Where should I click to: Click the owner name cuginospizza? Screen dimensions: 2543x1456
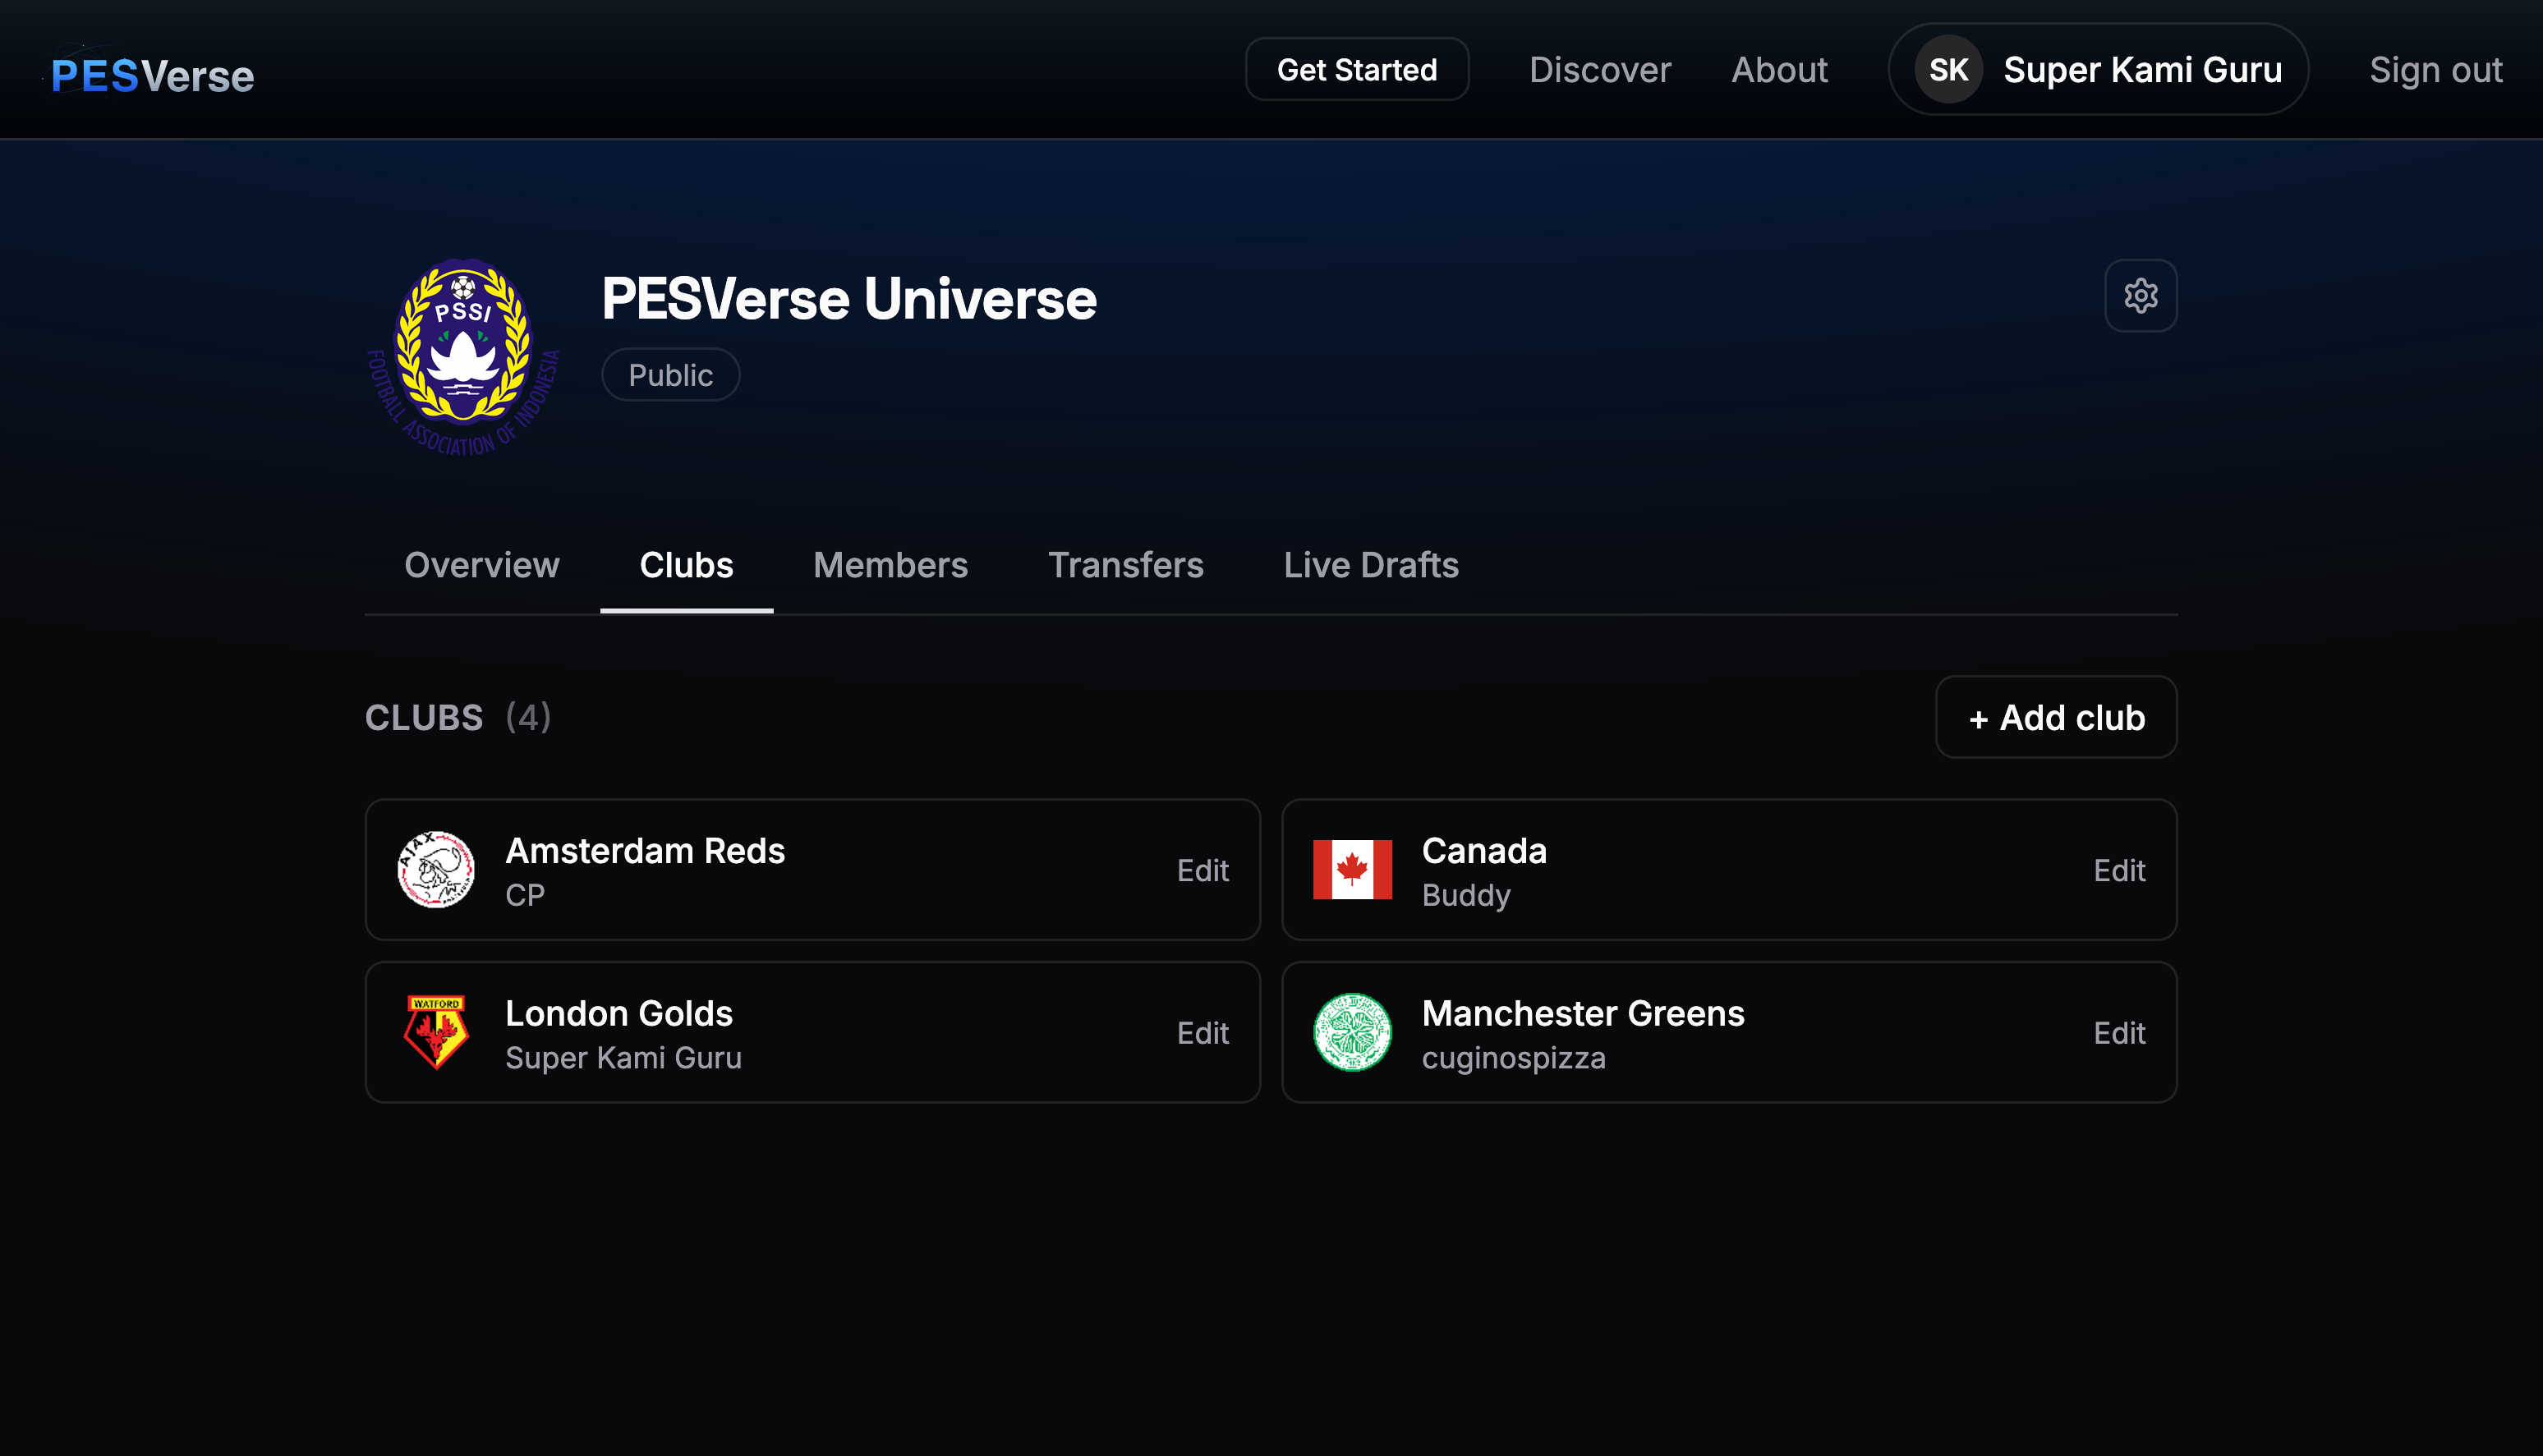(1514, 1058)
